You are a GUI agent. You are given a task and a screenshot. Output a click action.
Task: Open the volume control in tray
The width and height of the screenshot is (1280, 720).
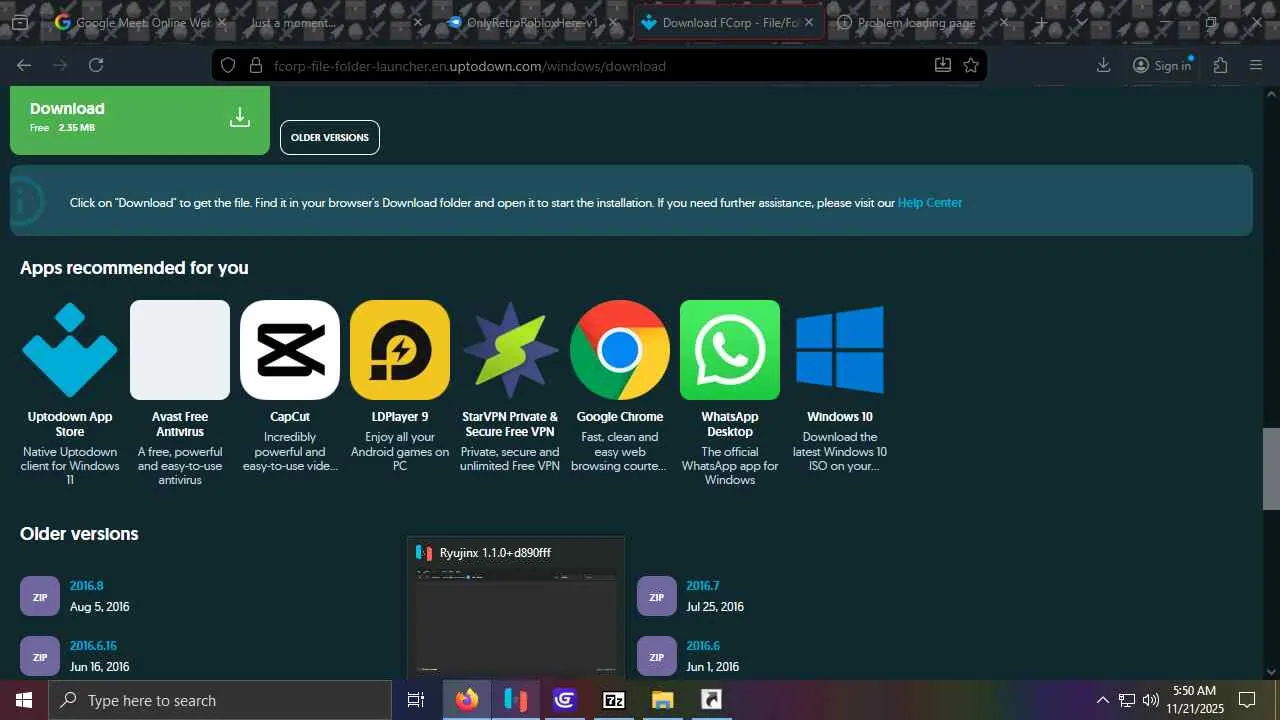[1151, 700]
